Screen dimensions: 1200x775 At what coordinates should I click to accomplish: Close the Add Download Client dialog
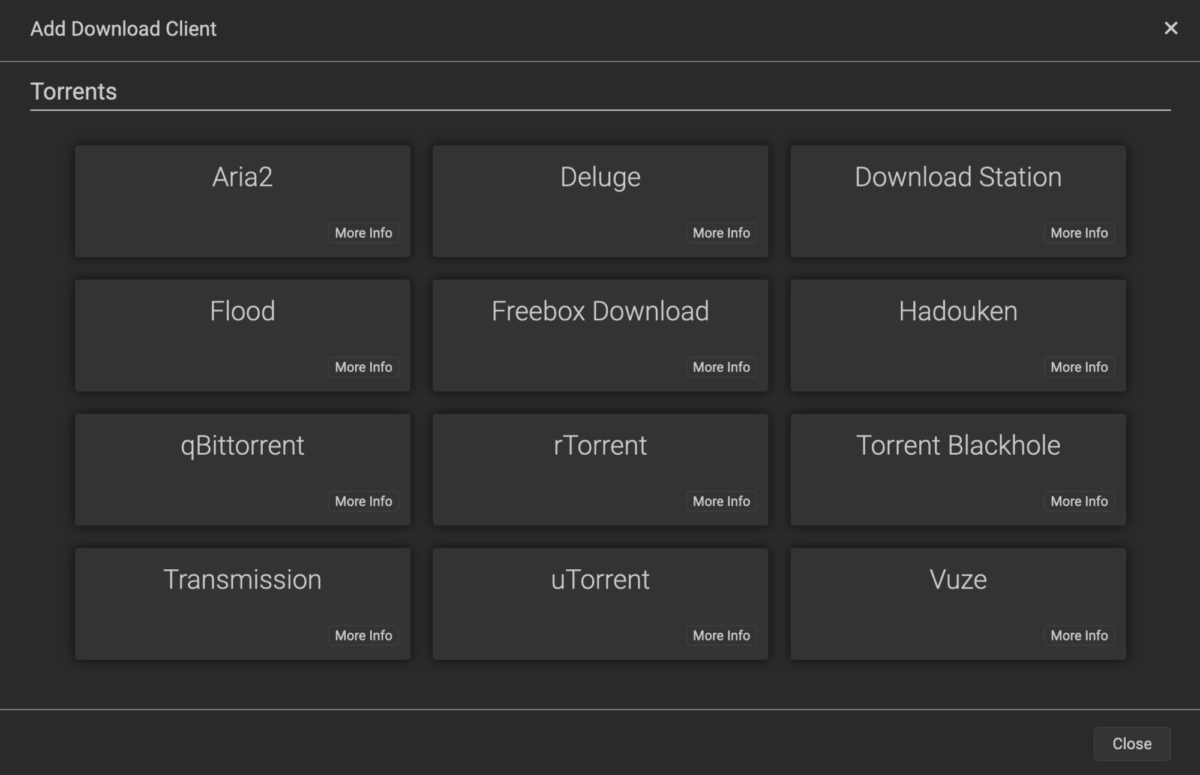pyautogui.click(x=1132, y=743)
